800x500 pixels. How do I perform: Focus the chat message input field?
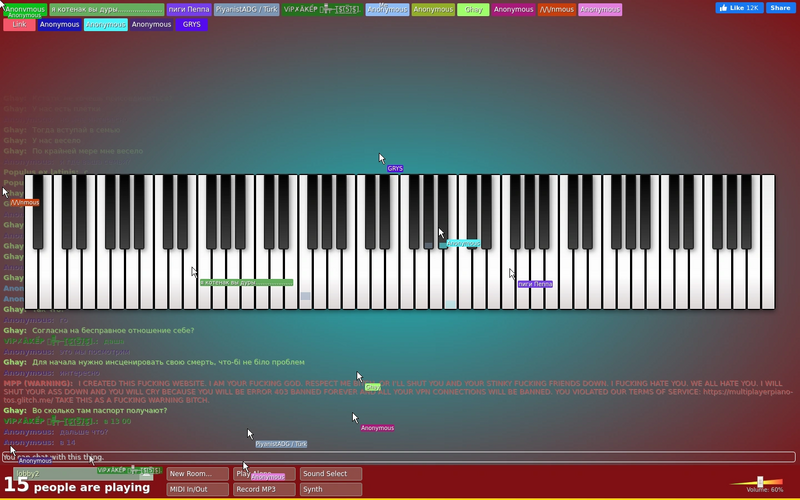(398, 457)
